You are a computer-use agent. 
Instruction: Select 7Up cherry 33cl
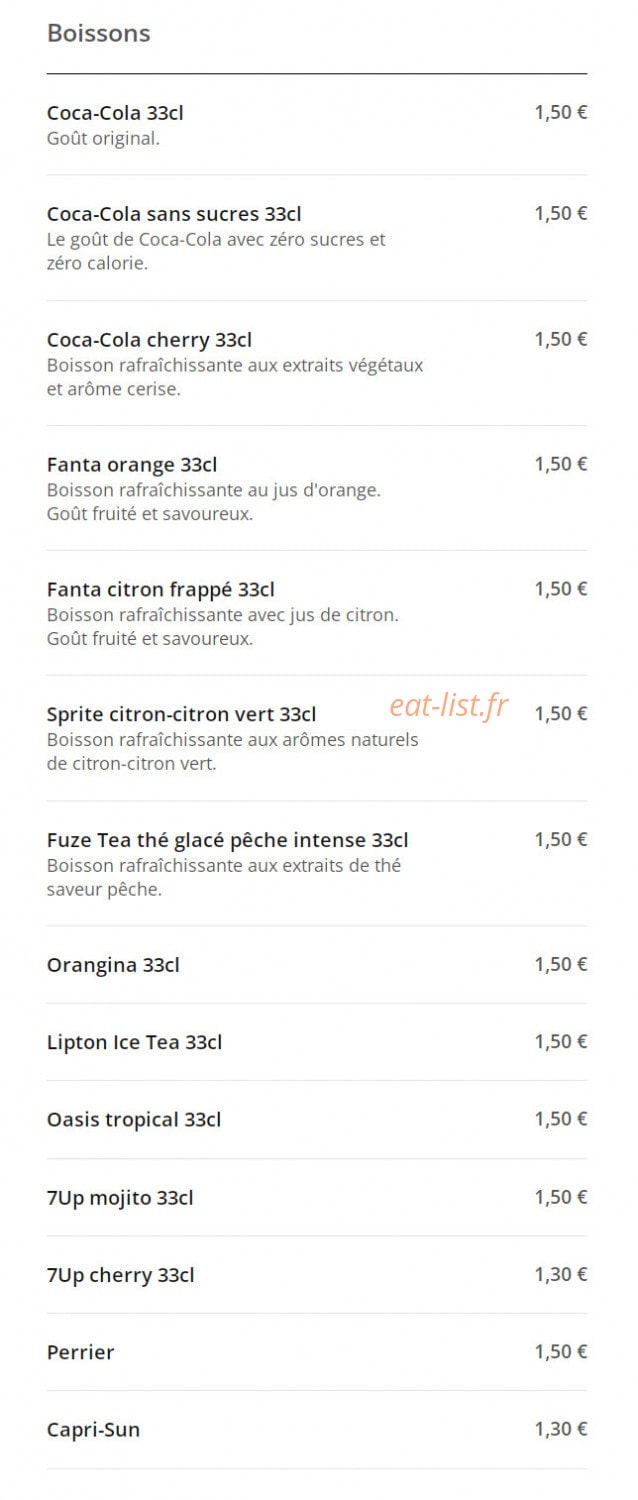(316, 1275)
